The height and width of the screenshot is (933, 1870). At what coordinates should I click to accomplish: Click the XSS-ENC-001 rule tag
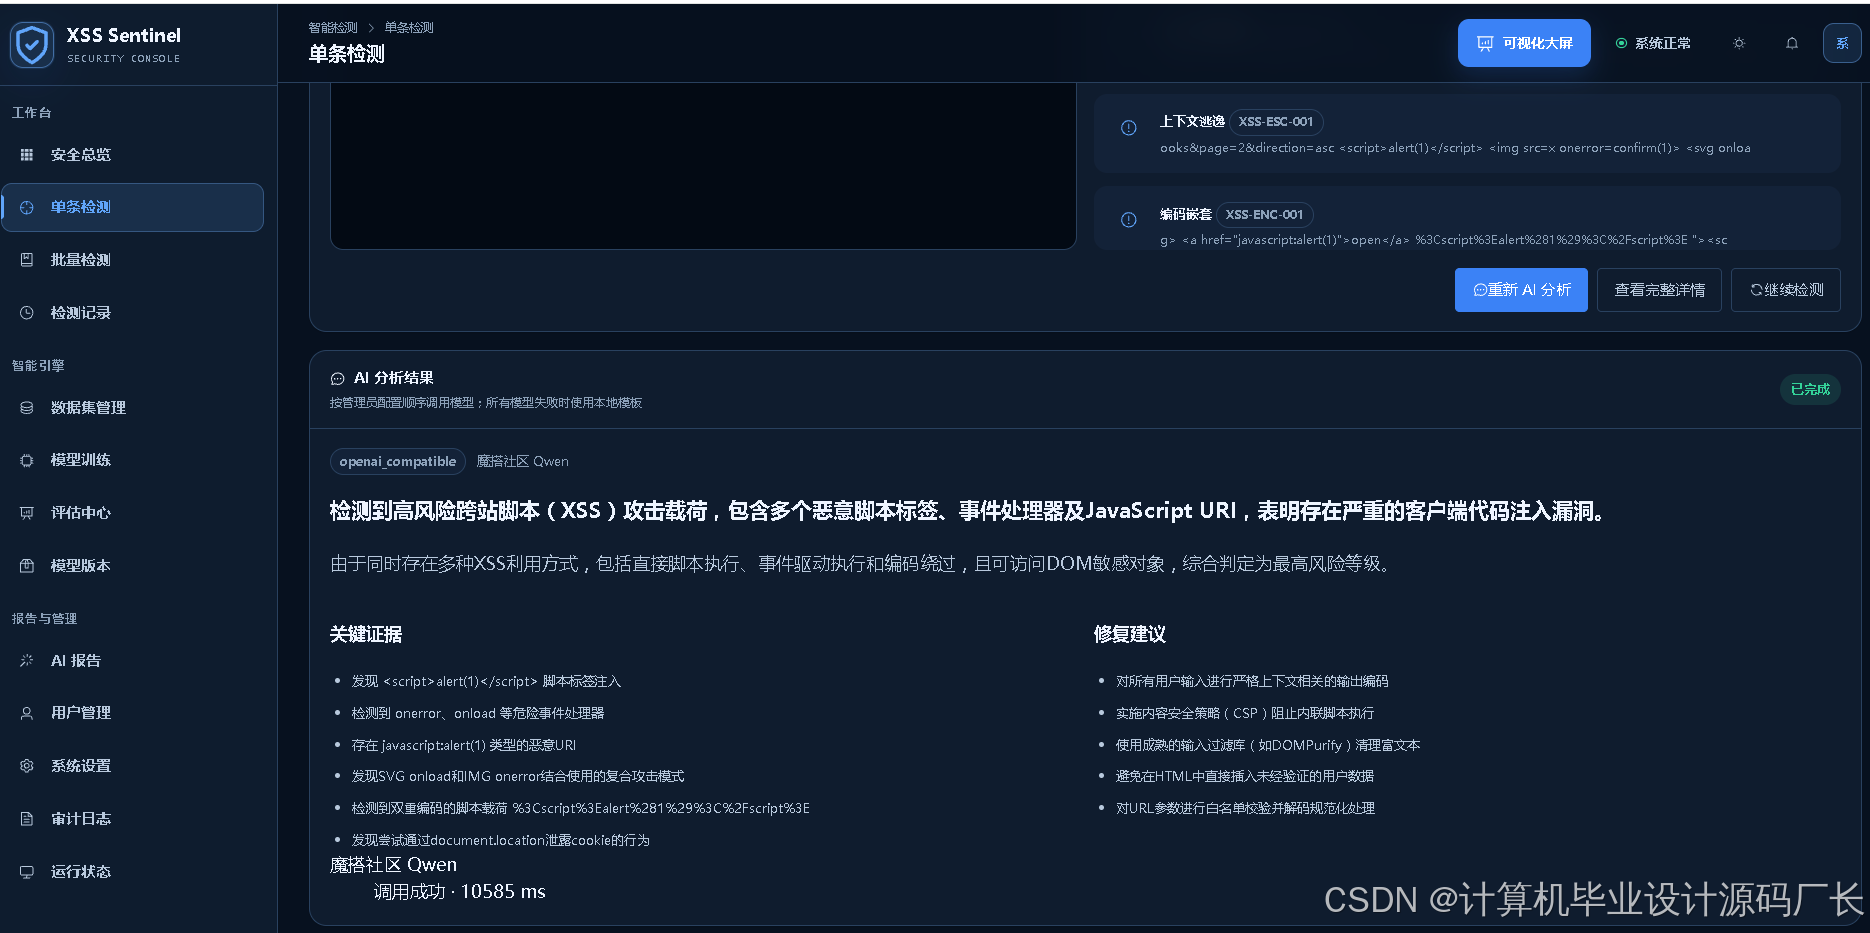pos(1264,215)
